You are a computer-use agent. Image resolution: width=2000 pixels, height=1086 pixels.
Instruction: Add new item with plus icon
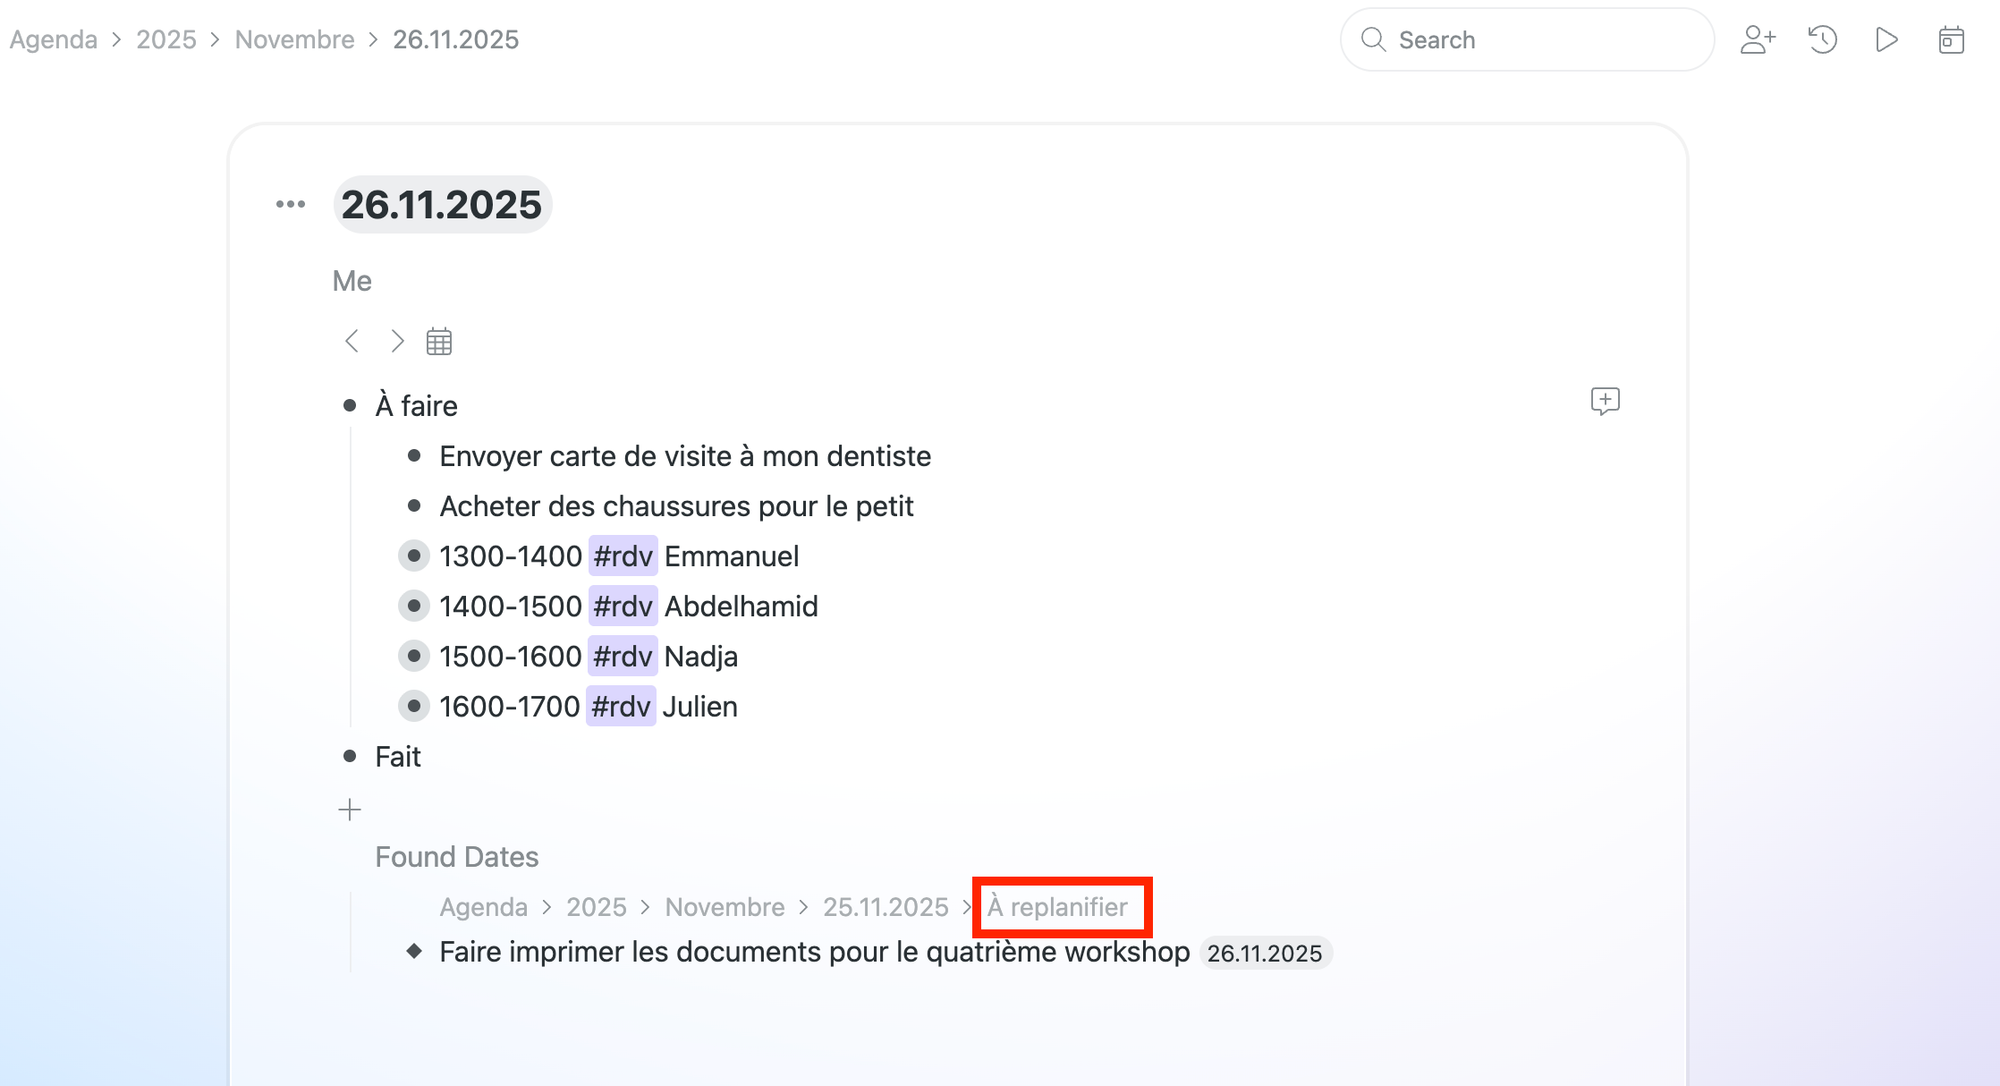(349, 809)
